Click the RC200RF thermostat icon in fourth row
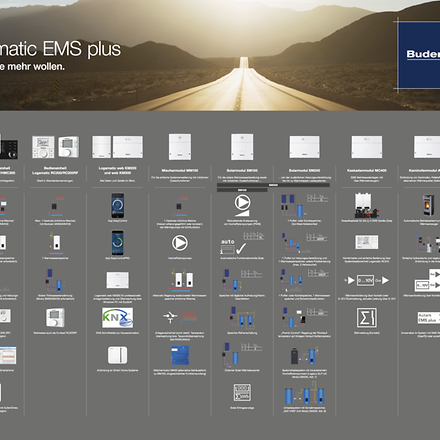 point(55,317)
